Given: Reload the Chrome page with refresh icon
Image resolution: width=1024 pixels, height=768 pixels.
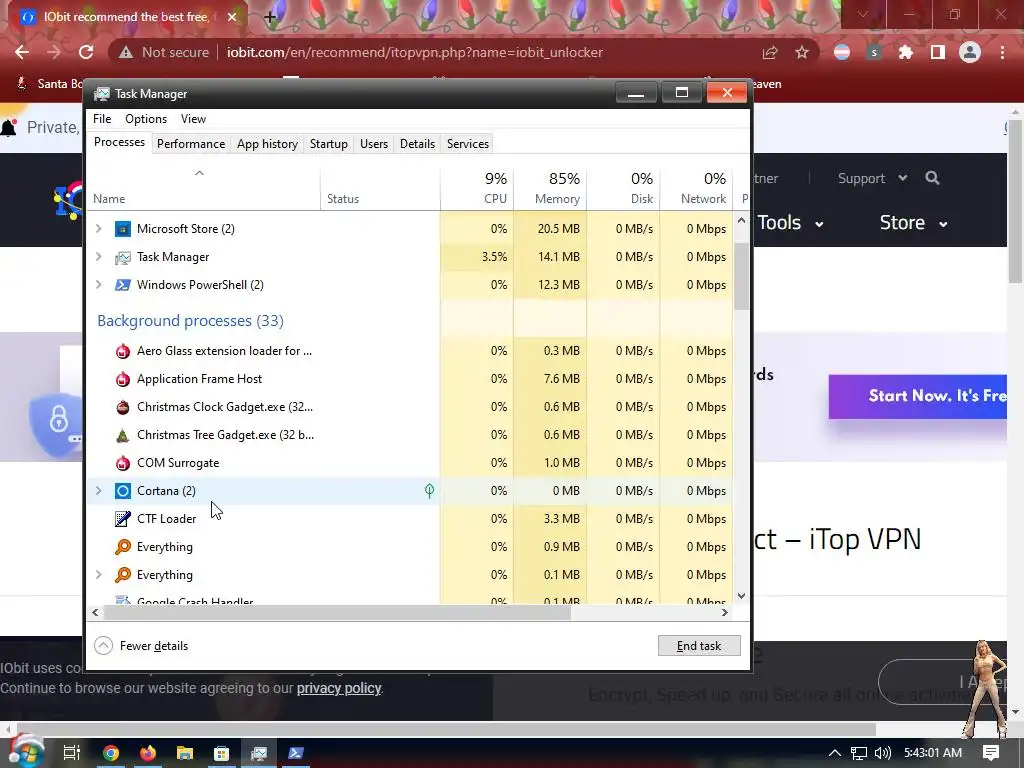Looking at the screenshot, I should [x=86, y=52].
